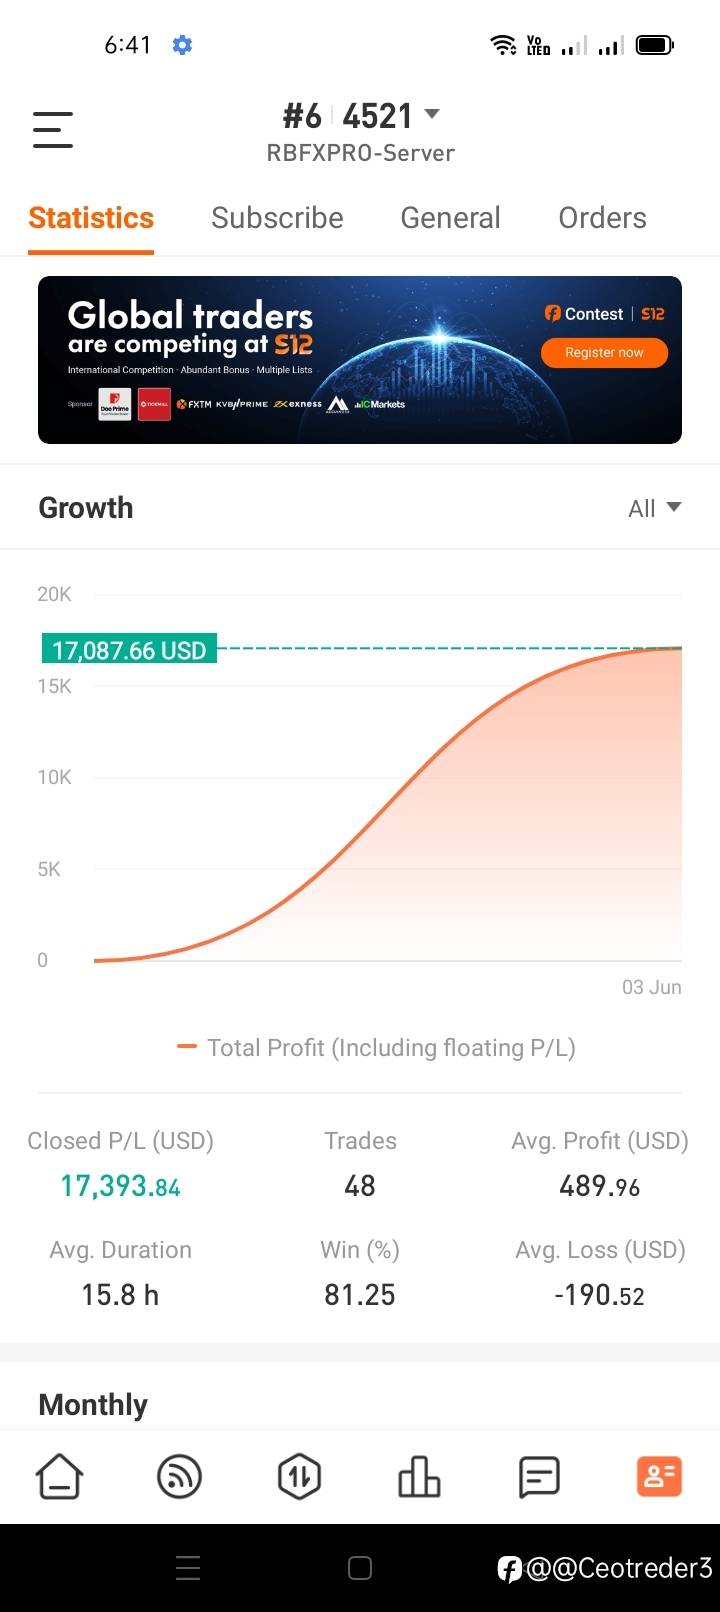The height and width of the screenshot is (1612, 720).
Task: Open the trade arrows hexagon icon
Action: [x=299, y=1476]
